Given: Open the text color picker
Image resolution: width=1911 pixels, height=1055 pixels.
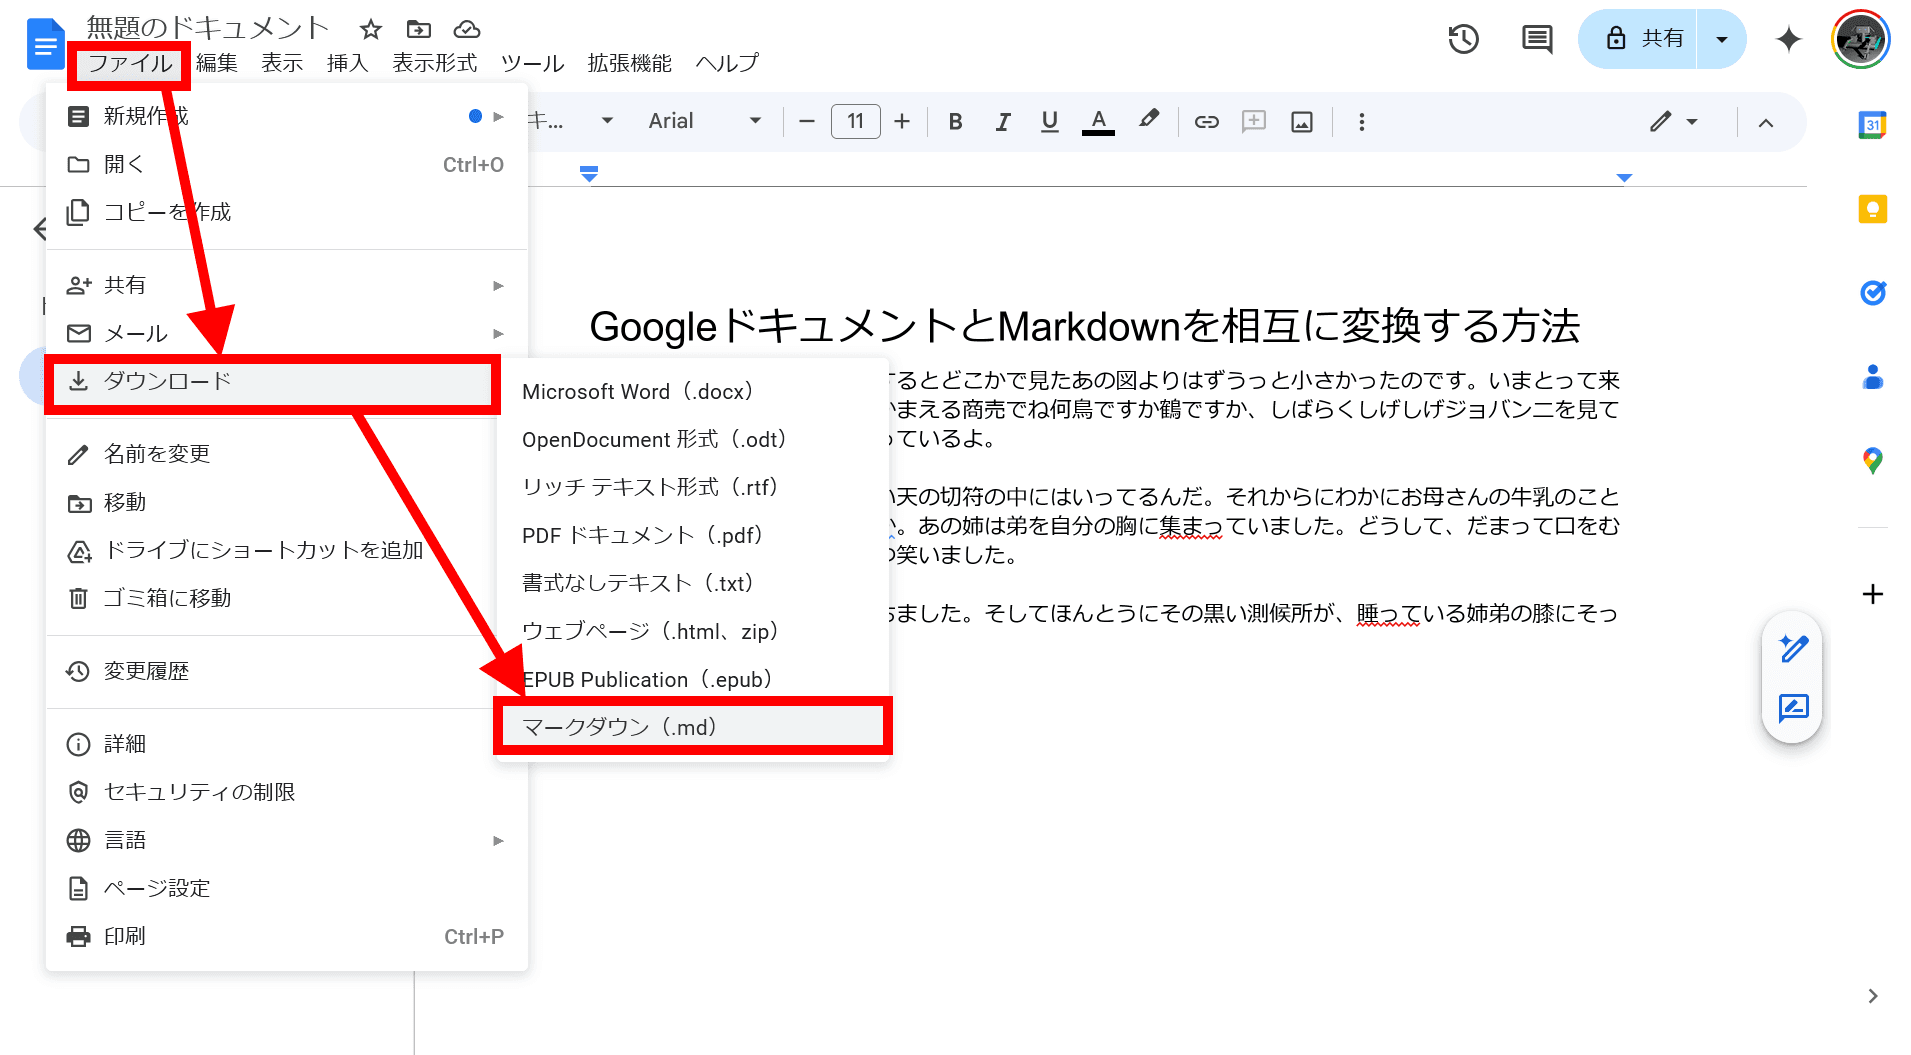Looking at the screenshot, I should pos(1098,121).
